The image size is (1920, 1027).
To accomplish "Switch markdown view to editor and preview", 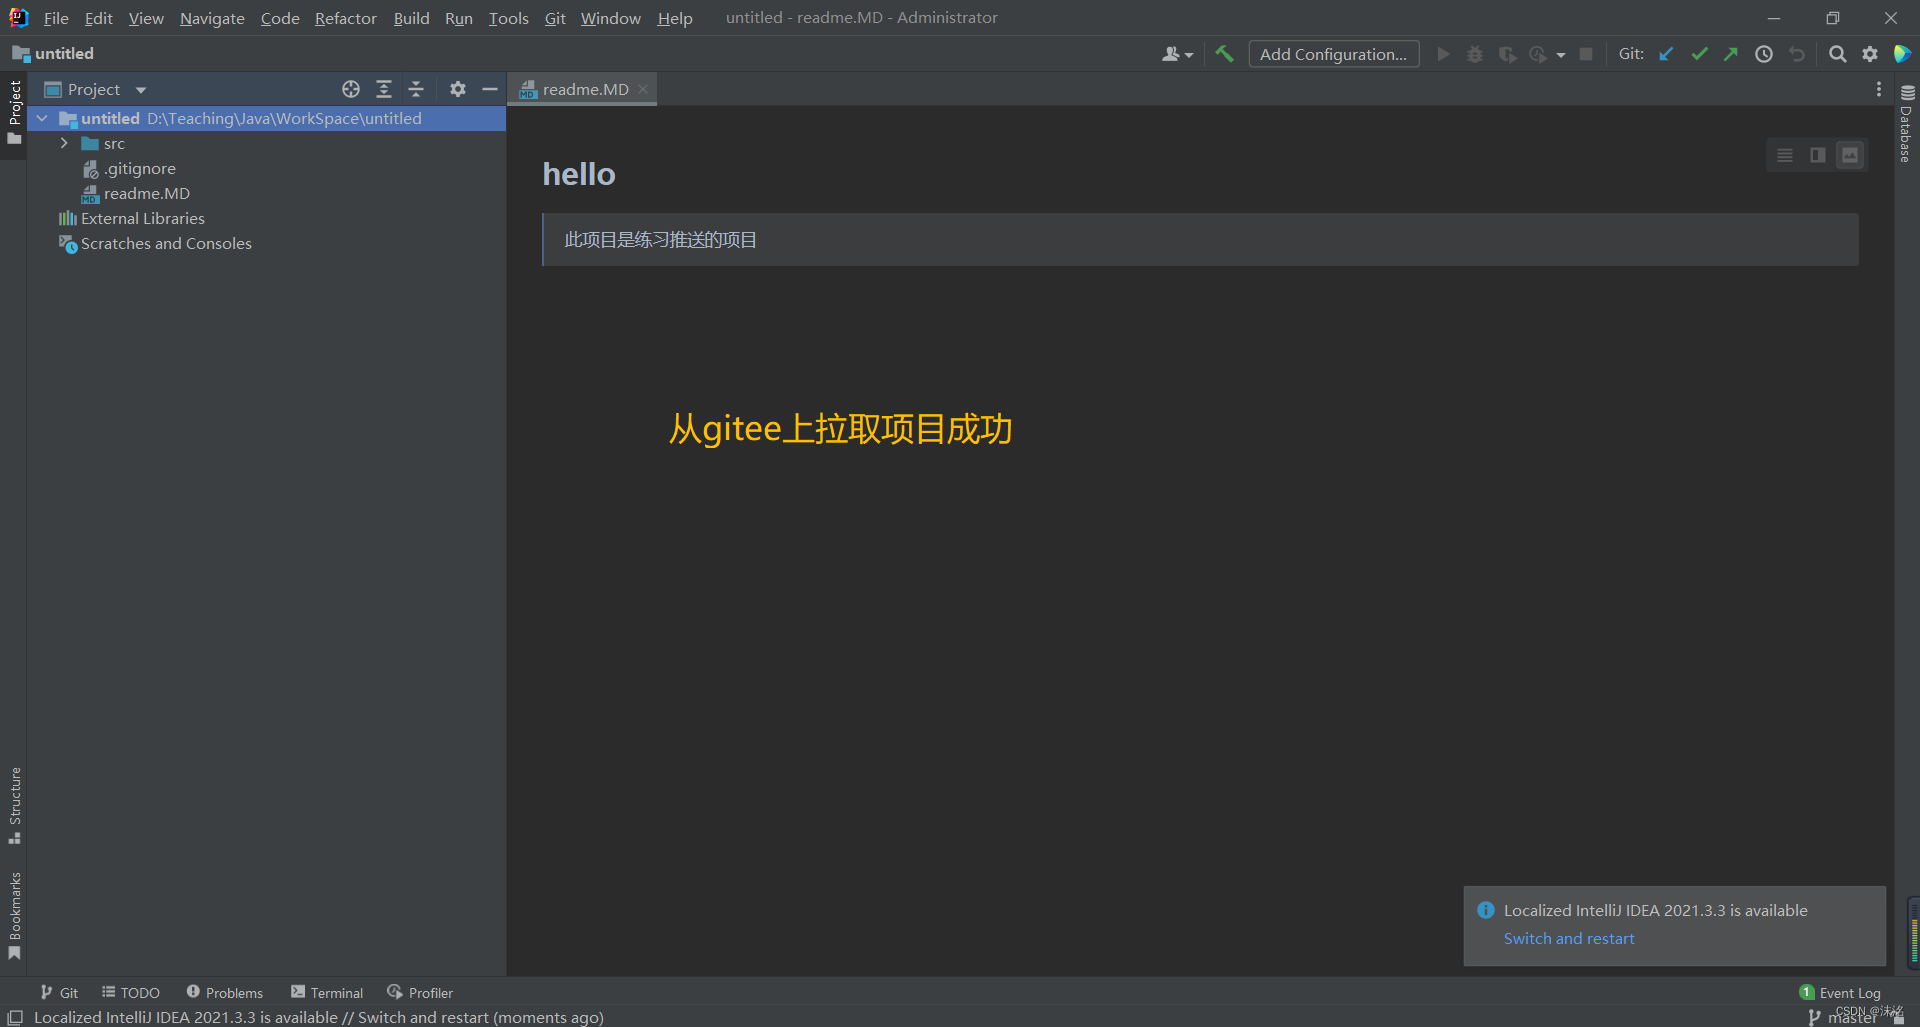I will (x=1818, y=155).
